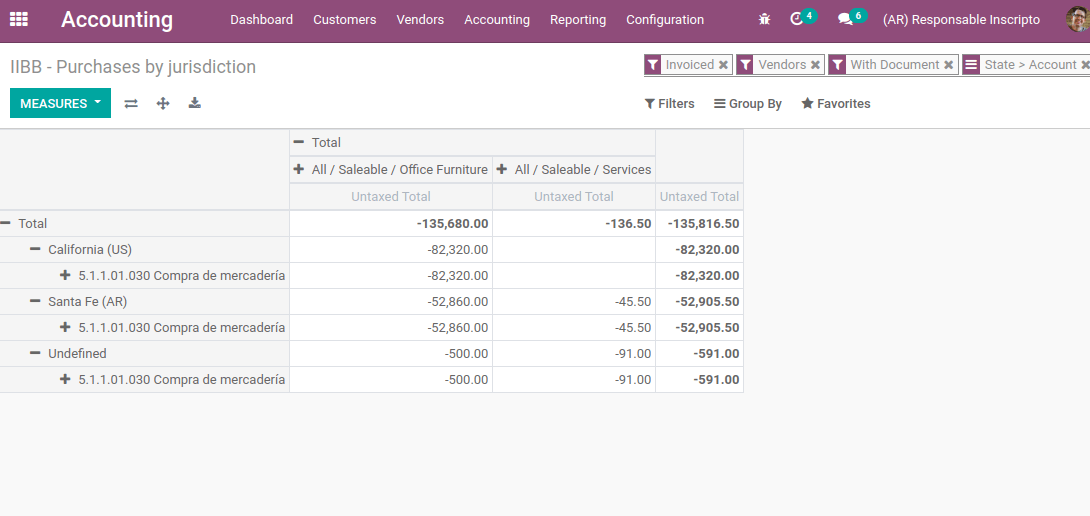Open the Filters dropdown

[669, 104]
